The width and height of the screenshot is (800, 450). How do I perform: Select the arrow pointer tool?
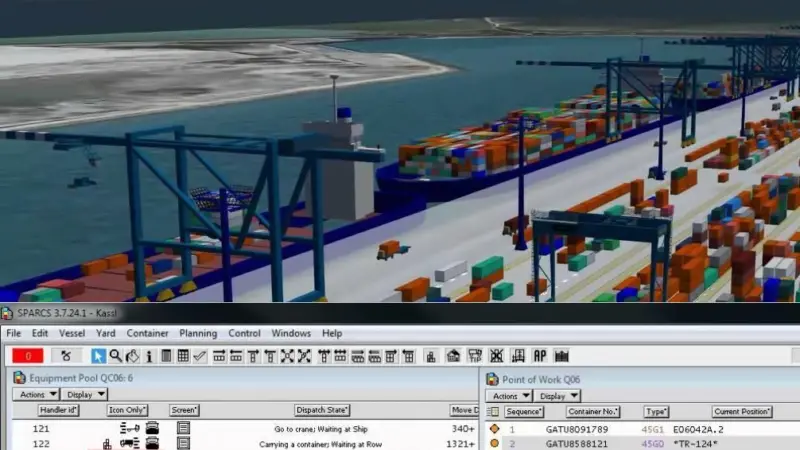point(98,356)
